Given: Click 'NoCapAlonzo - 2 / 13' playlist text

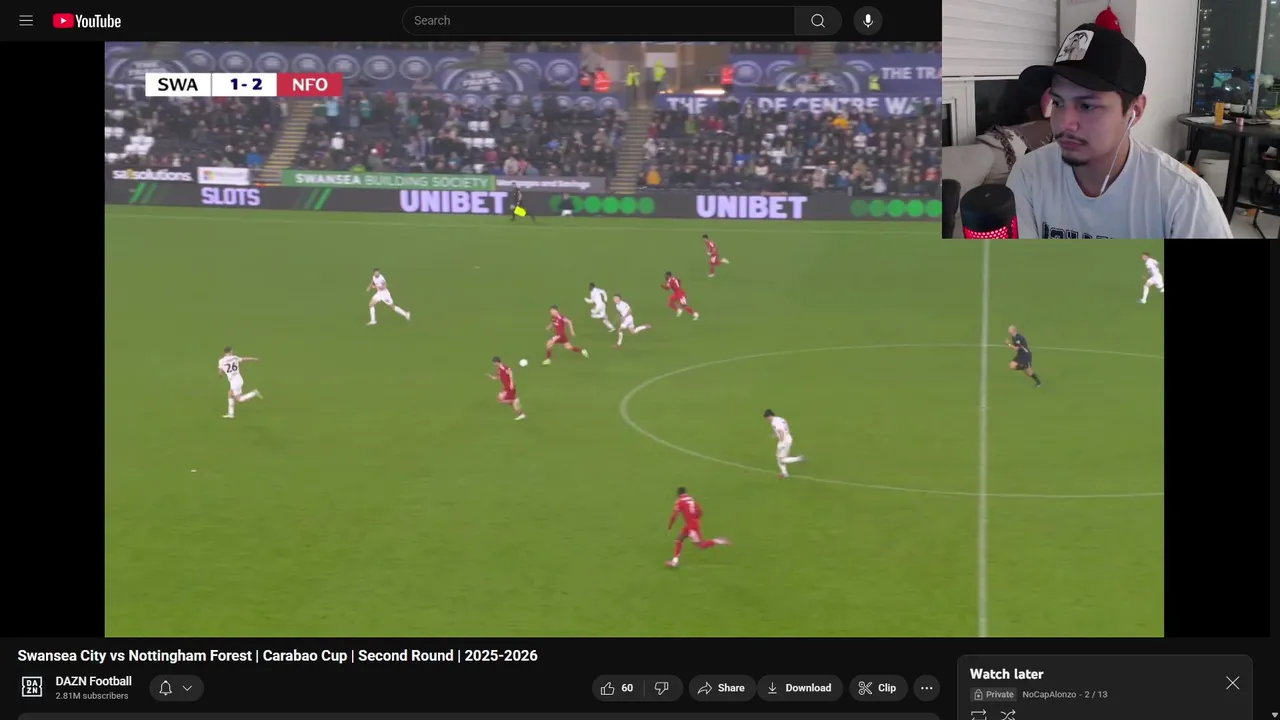Looking at the screenshot, I should point(1064,694).
